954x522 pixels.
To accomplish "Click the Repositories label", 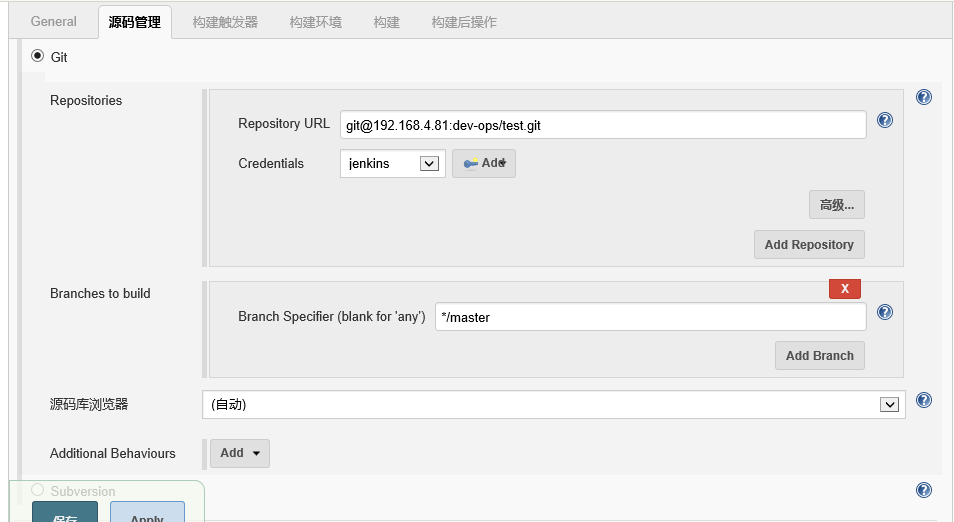I will tap(86, 100).
